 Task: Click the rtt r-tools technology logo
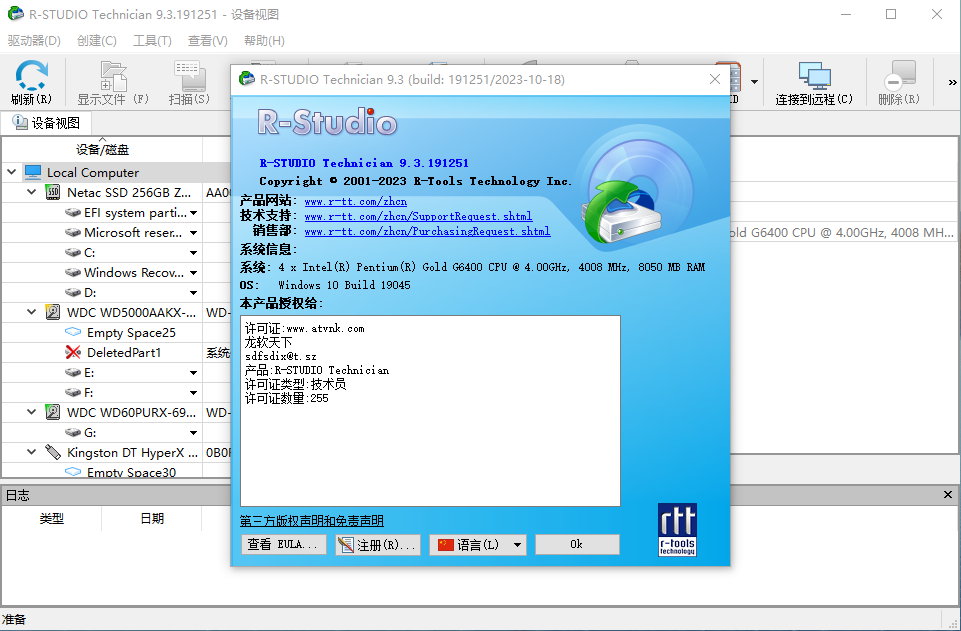(677, 530)
